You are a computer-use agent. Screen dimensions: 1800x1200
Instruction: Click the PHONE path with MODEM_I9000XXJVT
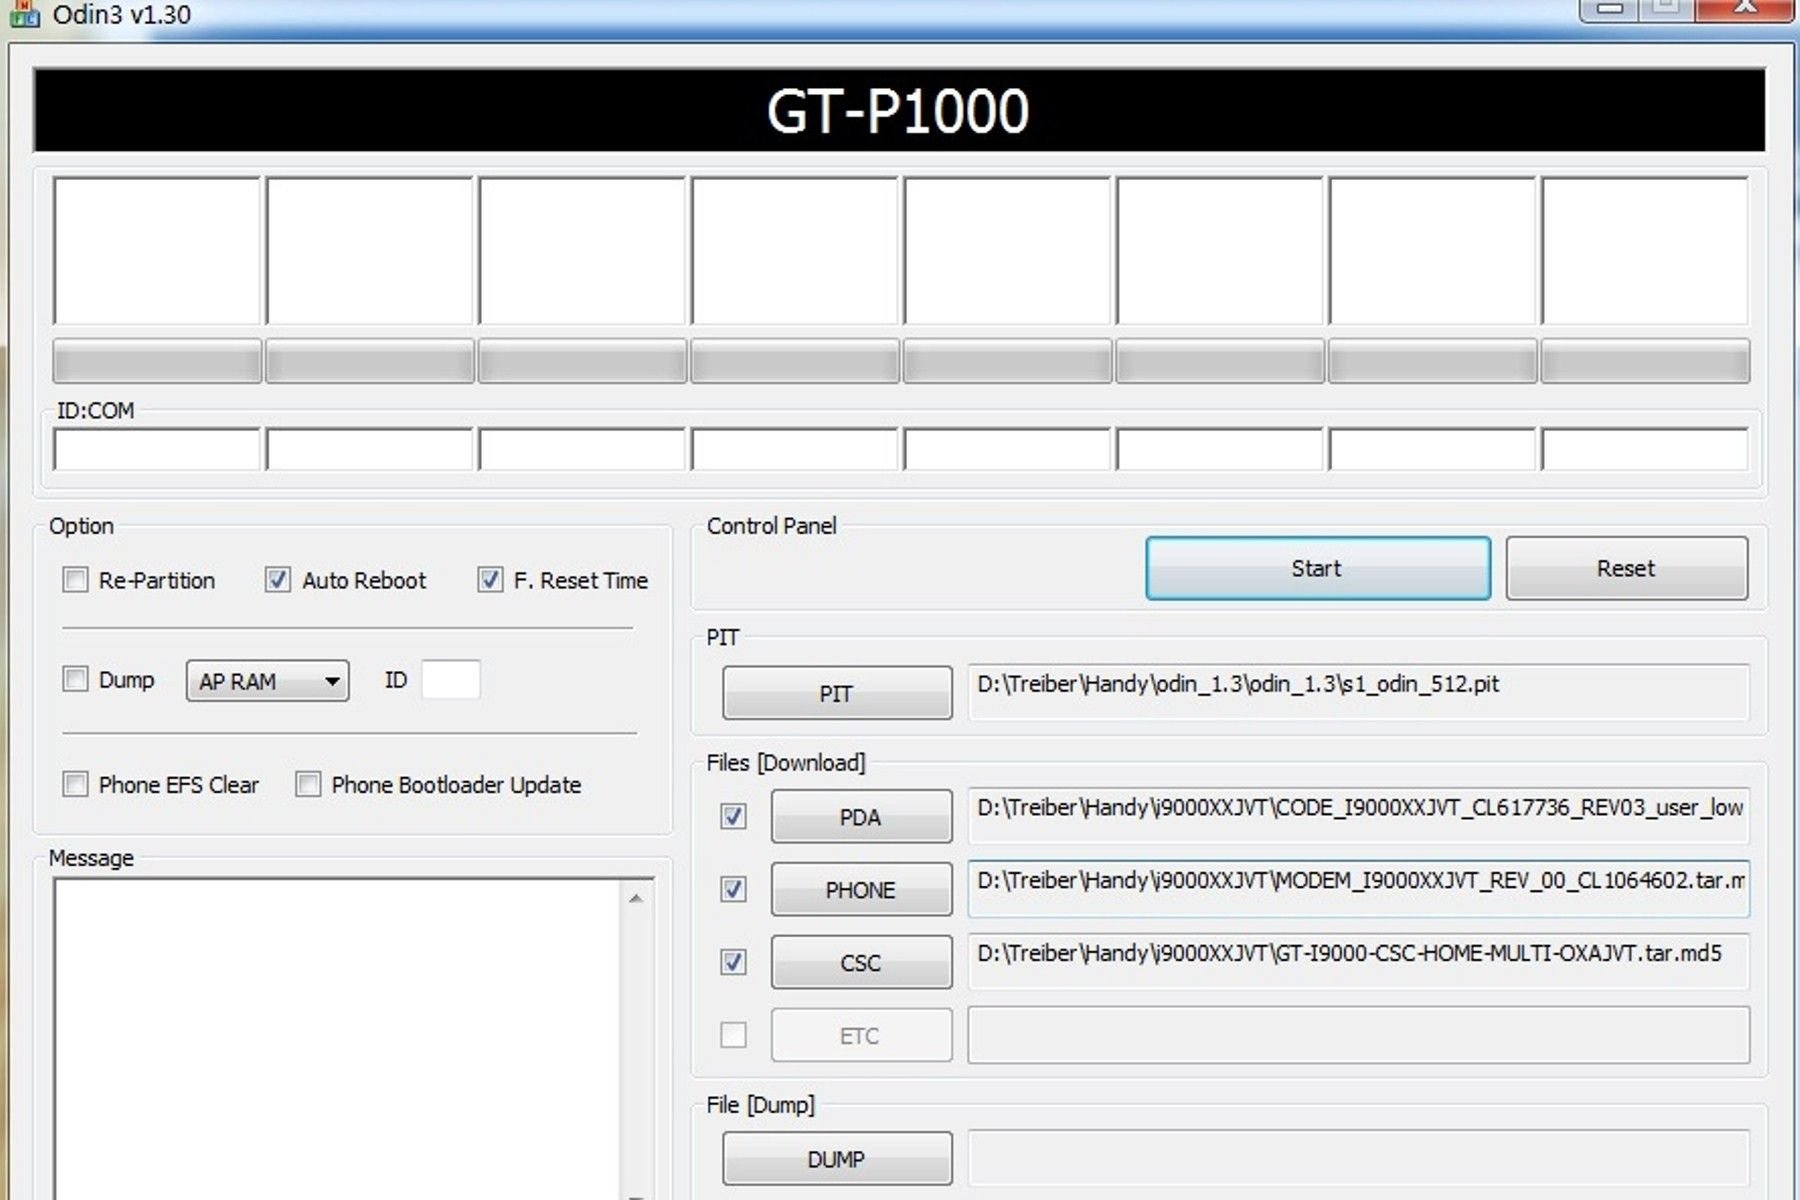tap(1359, 889)
